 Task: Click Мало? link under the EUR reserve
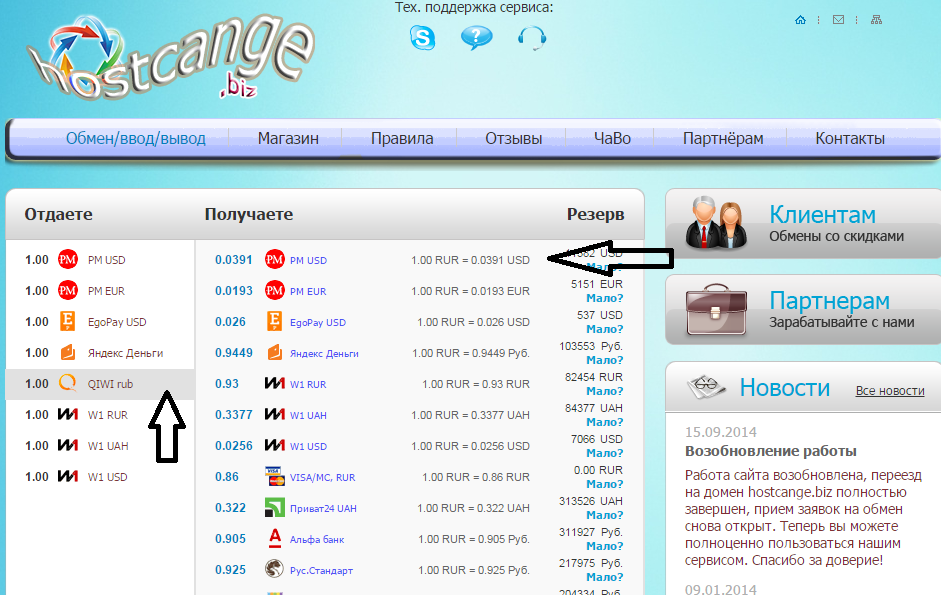point(604,298)
